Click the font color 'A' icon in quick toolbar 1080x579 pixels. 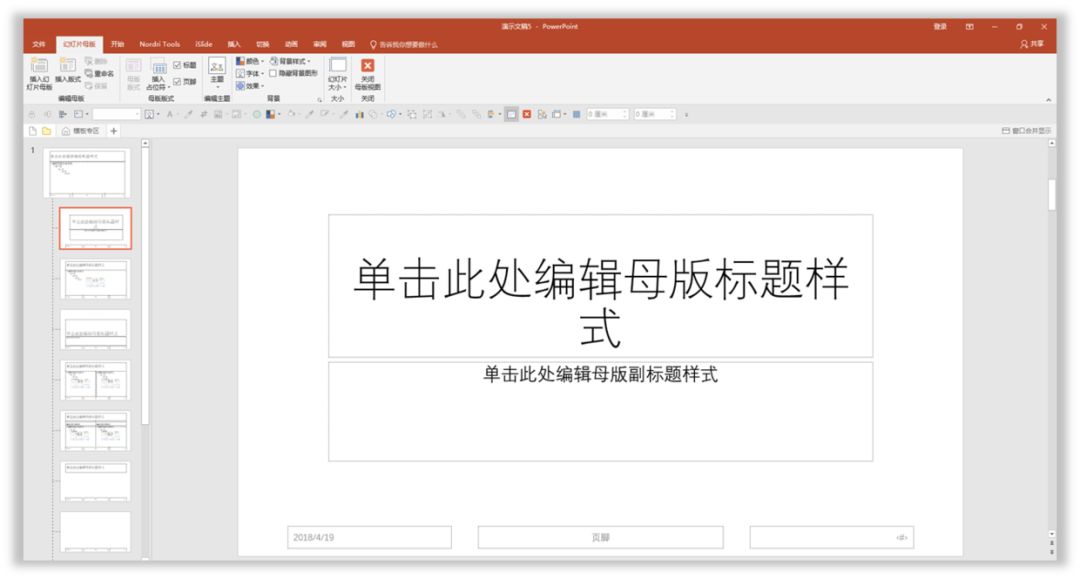pyautogui.click(x=170, y=114)
